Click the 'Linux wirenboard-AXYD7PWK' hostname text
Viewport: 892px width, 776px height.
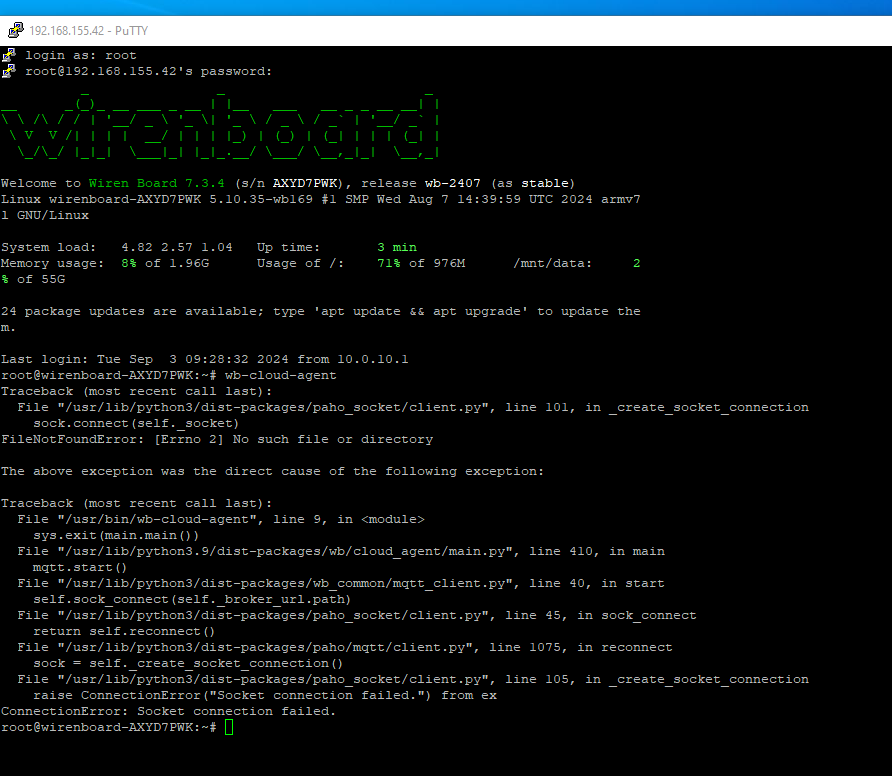point(101,199)
